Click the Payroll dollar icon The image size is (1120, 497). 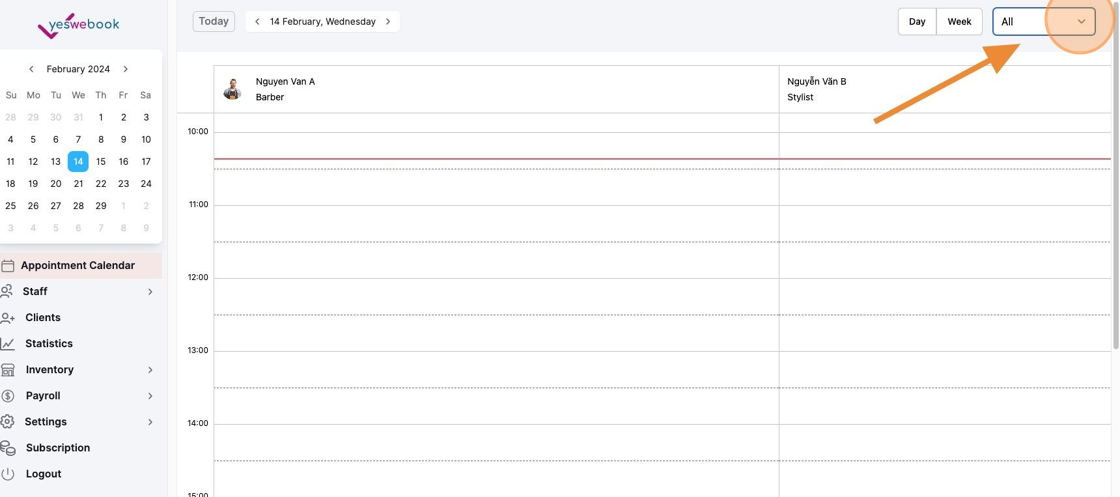(x=7, y=396)
